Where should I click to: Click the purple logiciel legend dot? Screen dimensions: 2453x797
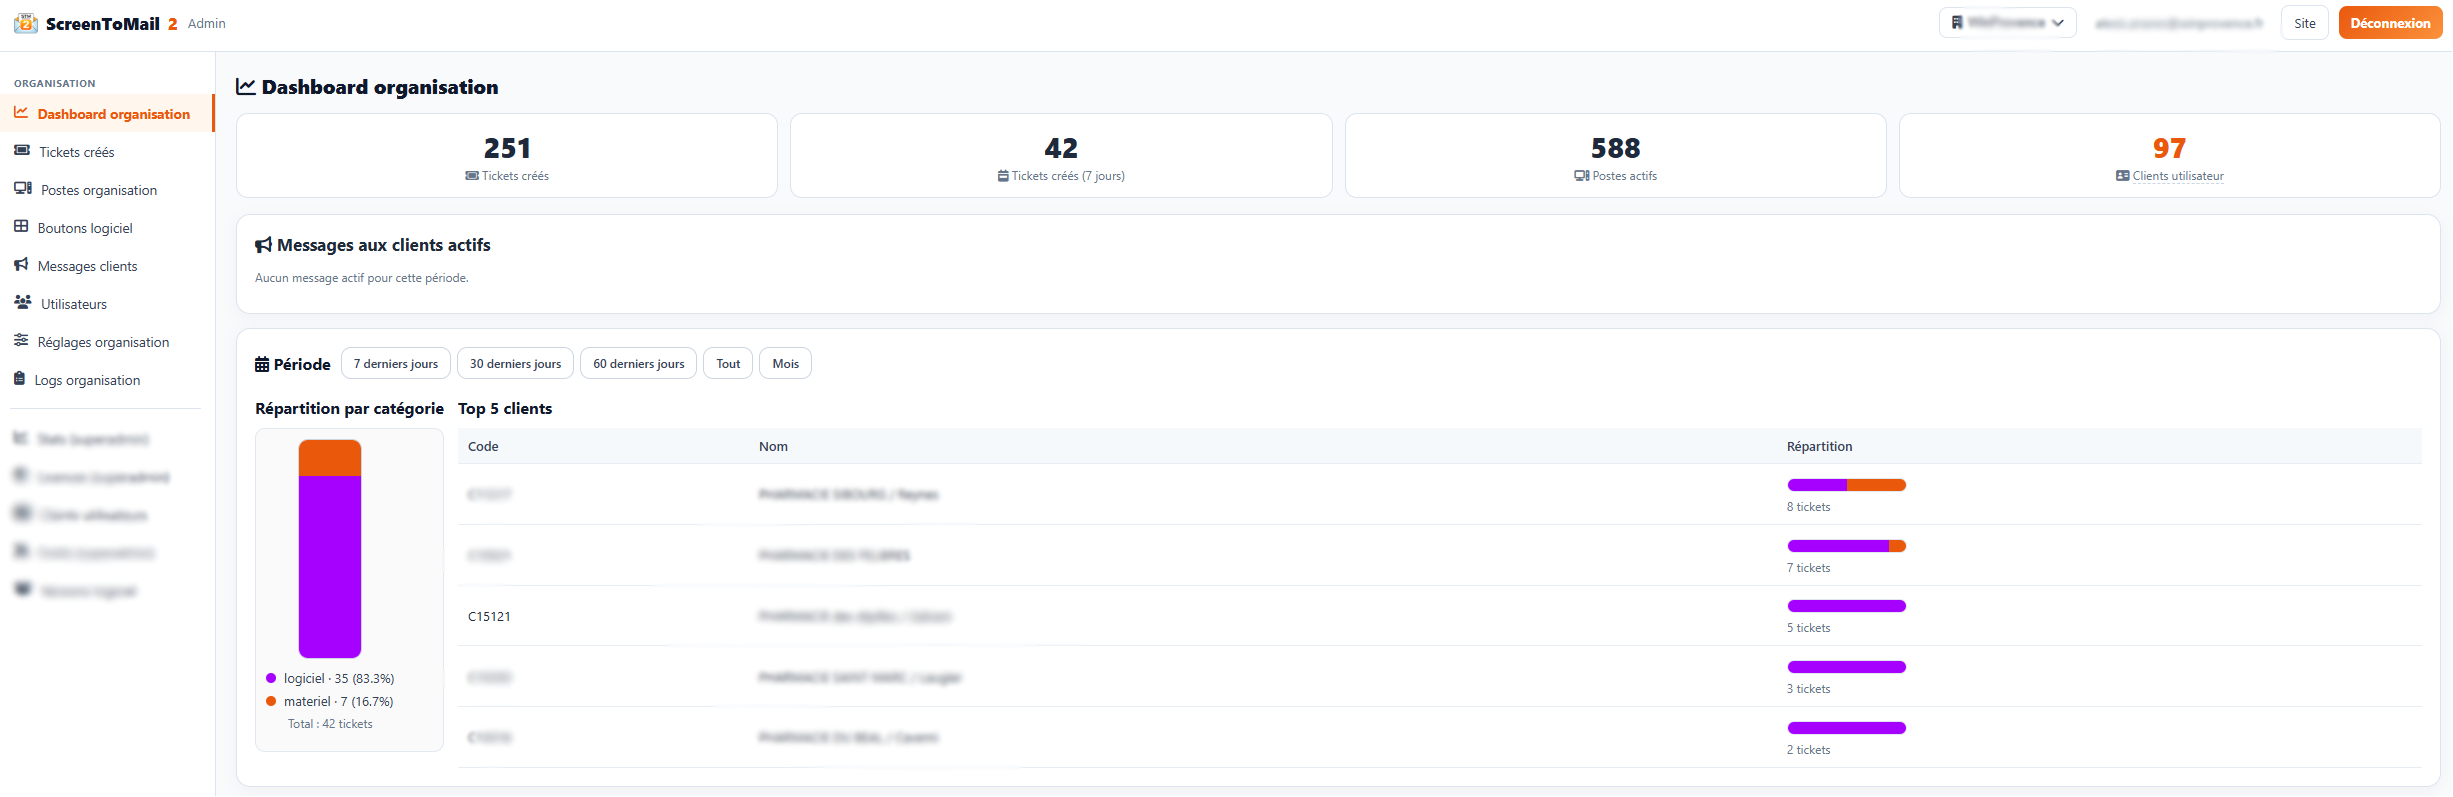[x=271, y=678]
